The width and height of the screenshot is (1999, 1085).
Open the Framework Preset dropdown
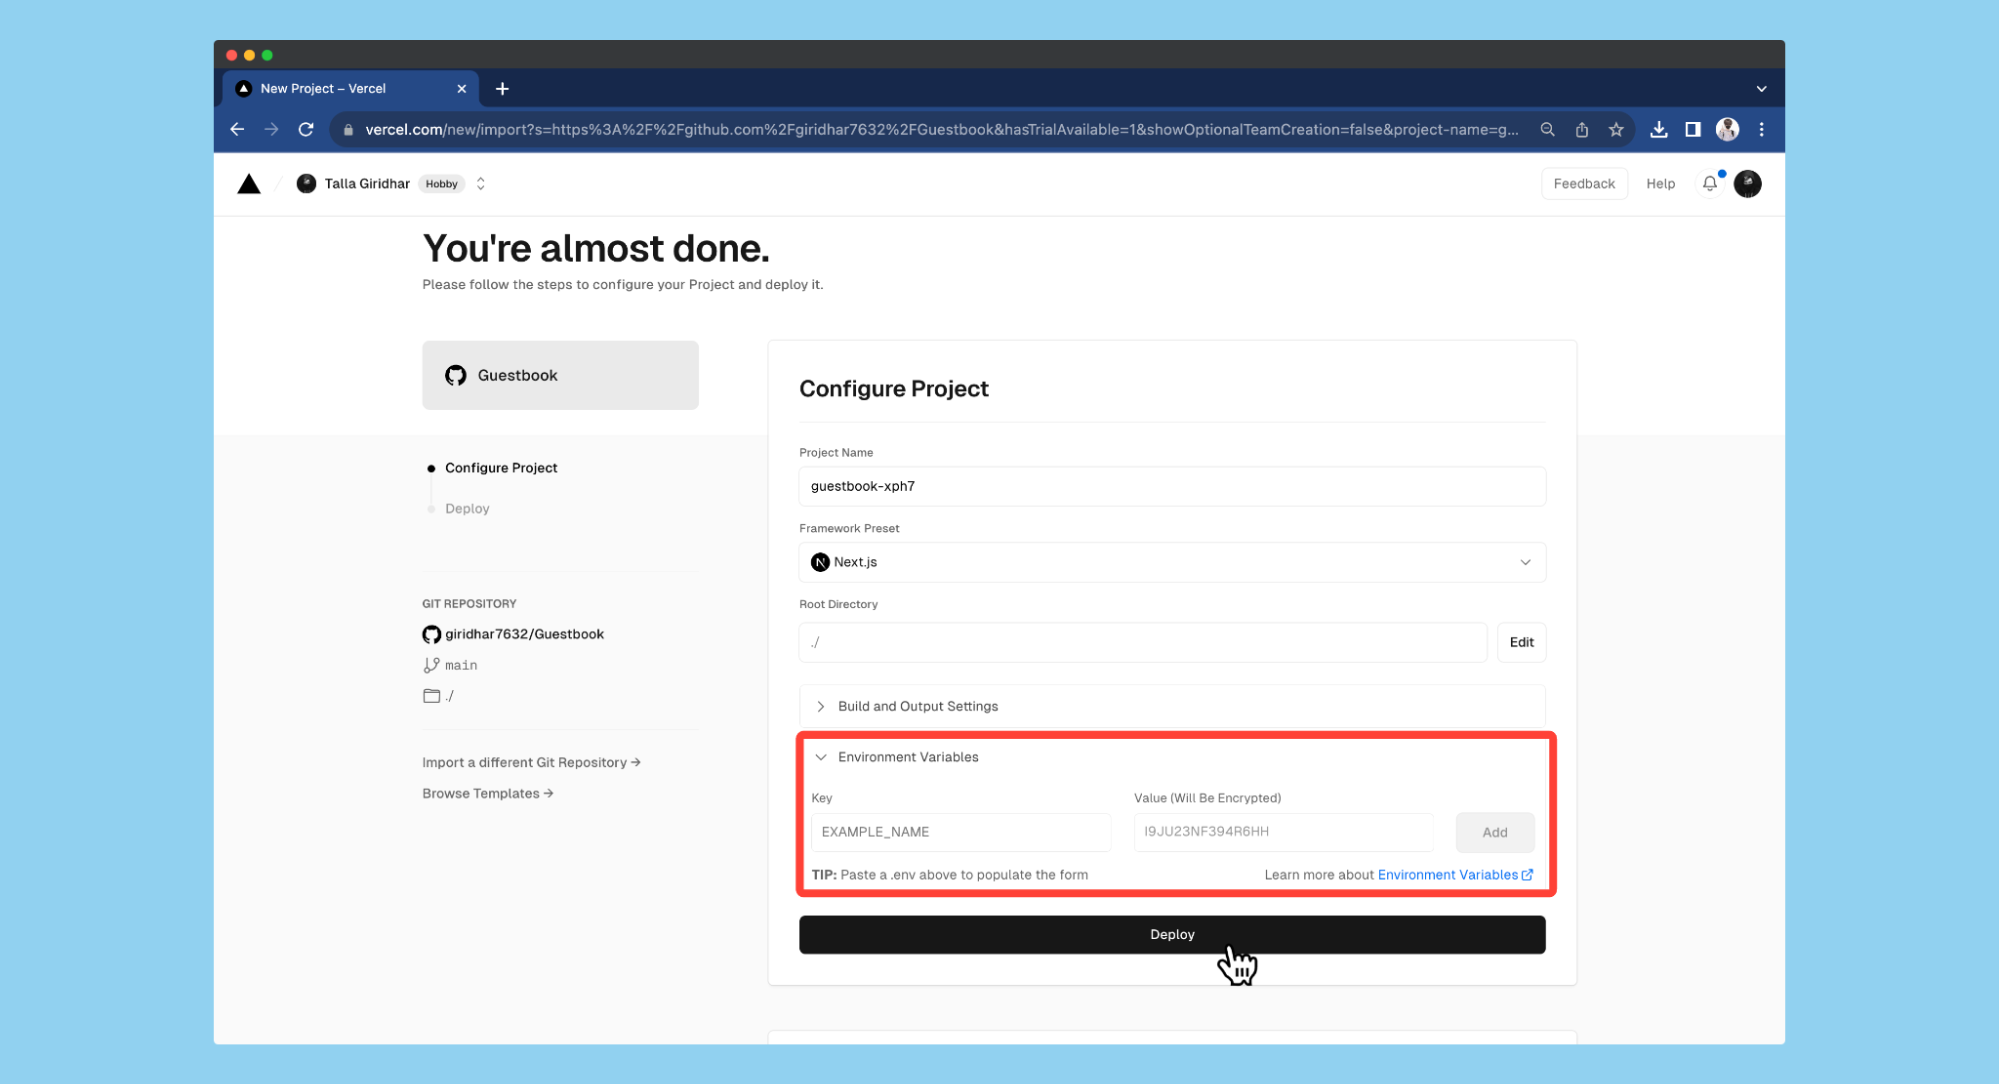tap(1171, 562)
